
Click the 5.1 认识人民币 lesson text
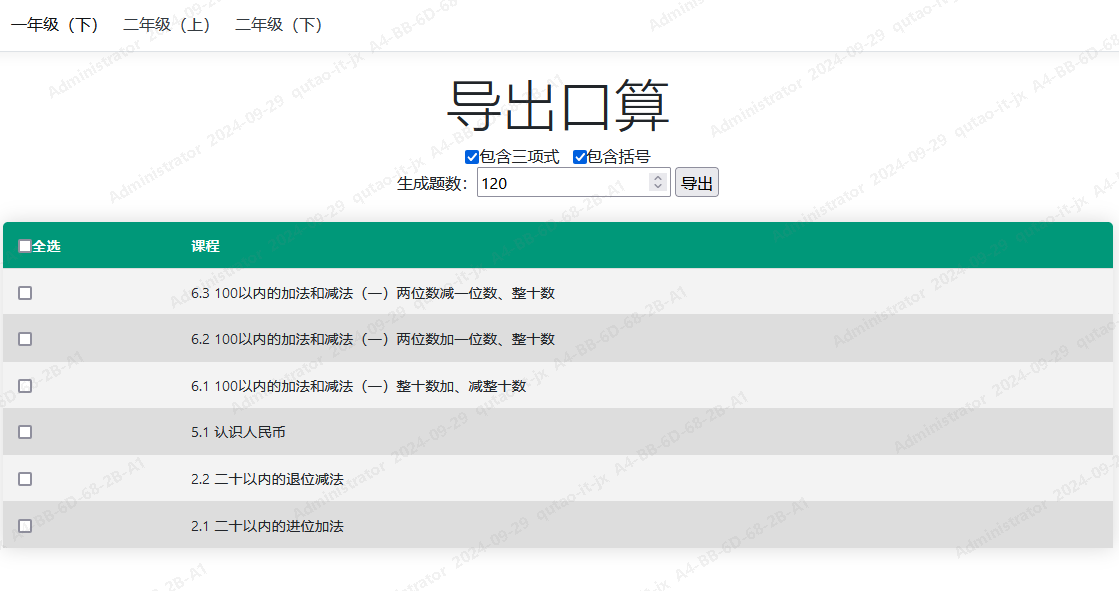pyautogui.click(x=238, y=432)
